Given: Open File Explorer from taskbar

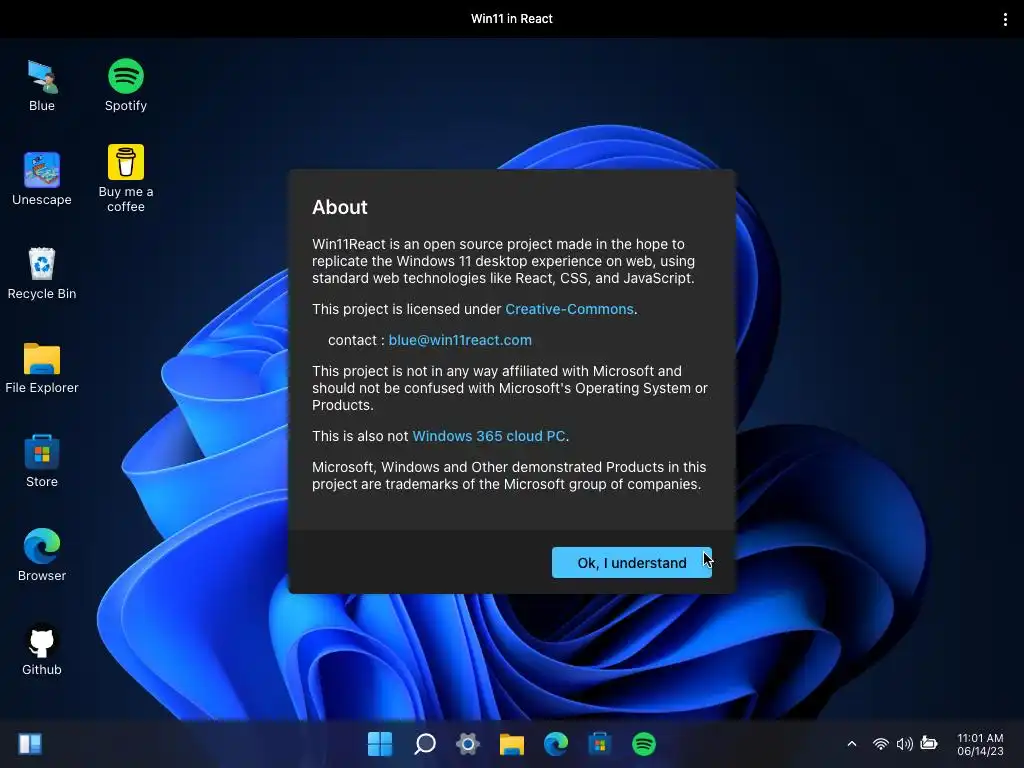Looking at the screenshot, I should coord(512,744).
